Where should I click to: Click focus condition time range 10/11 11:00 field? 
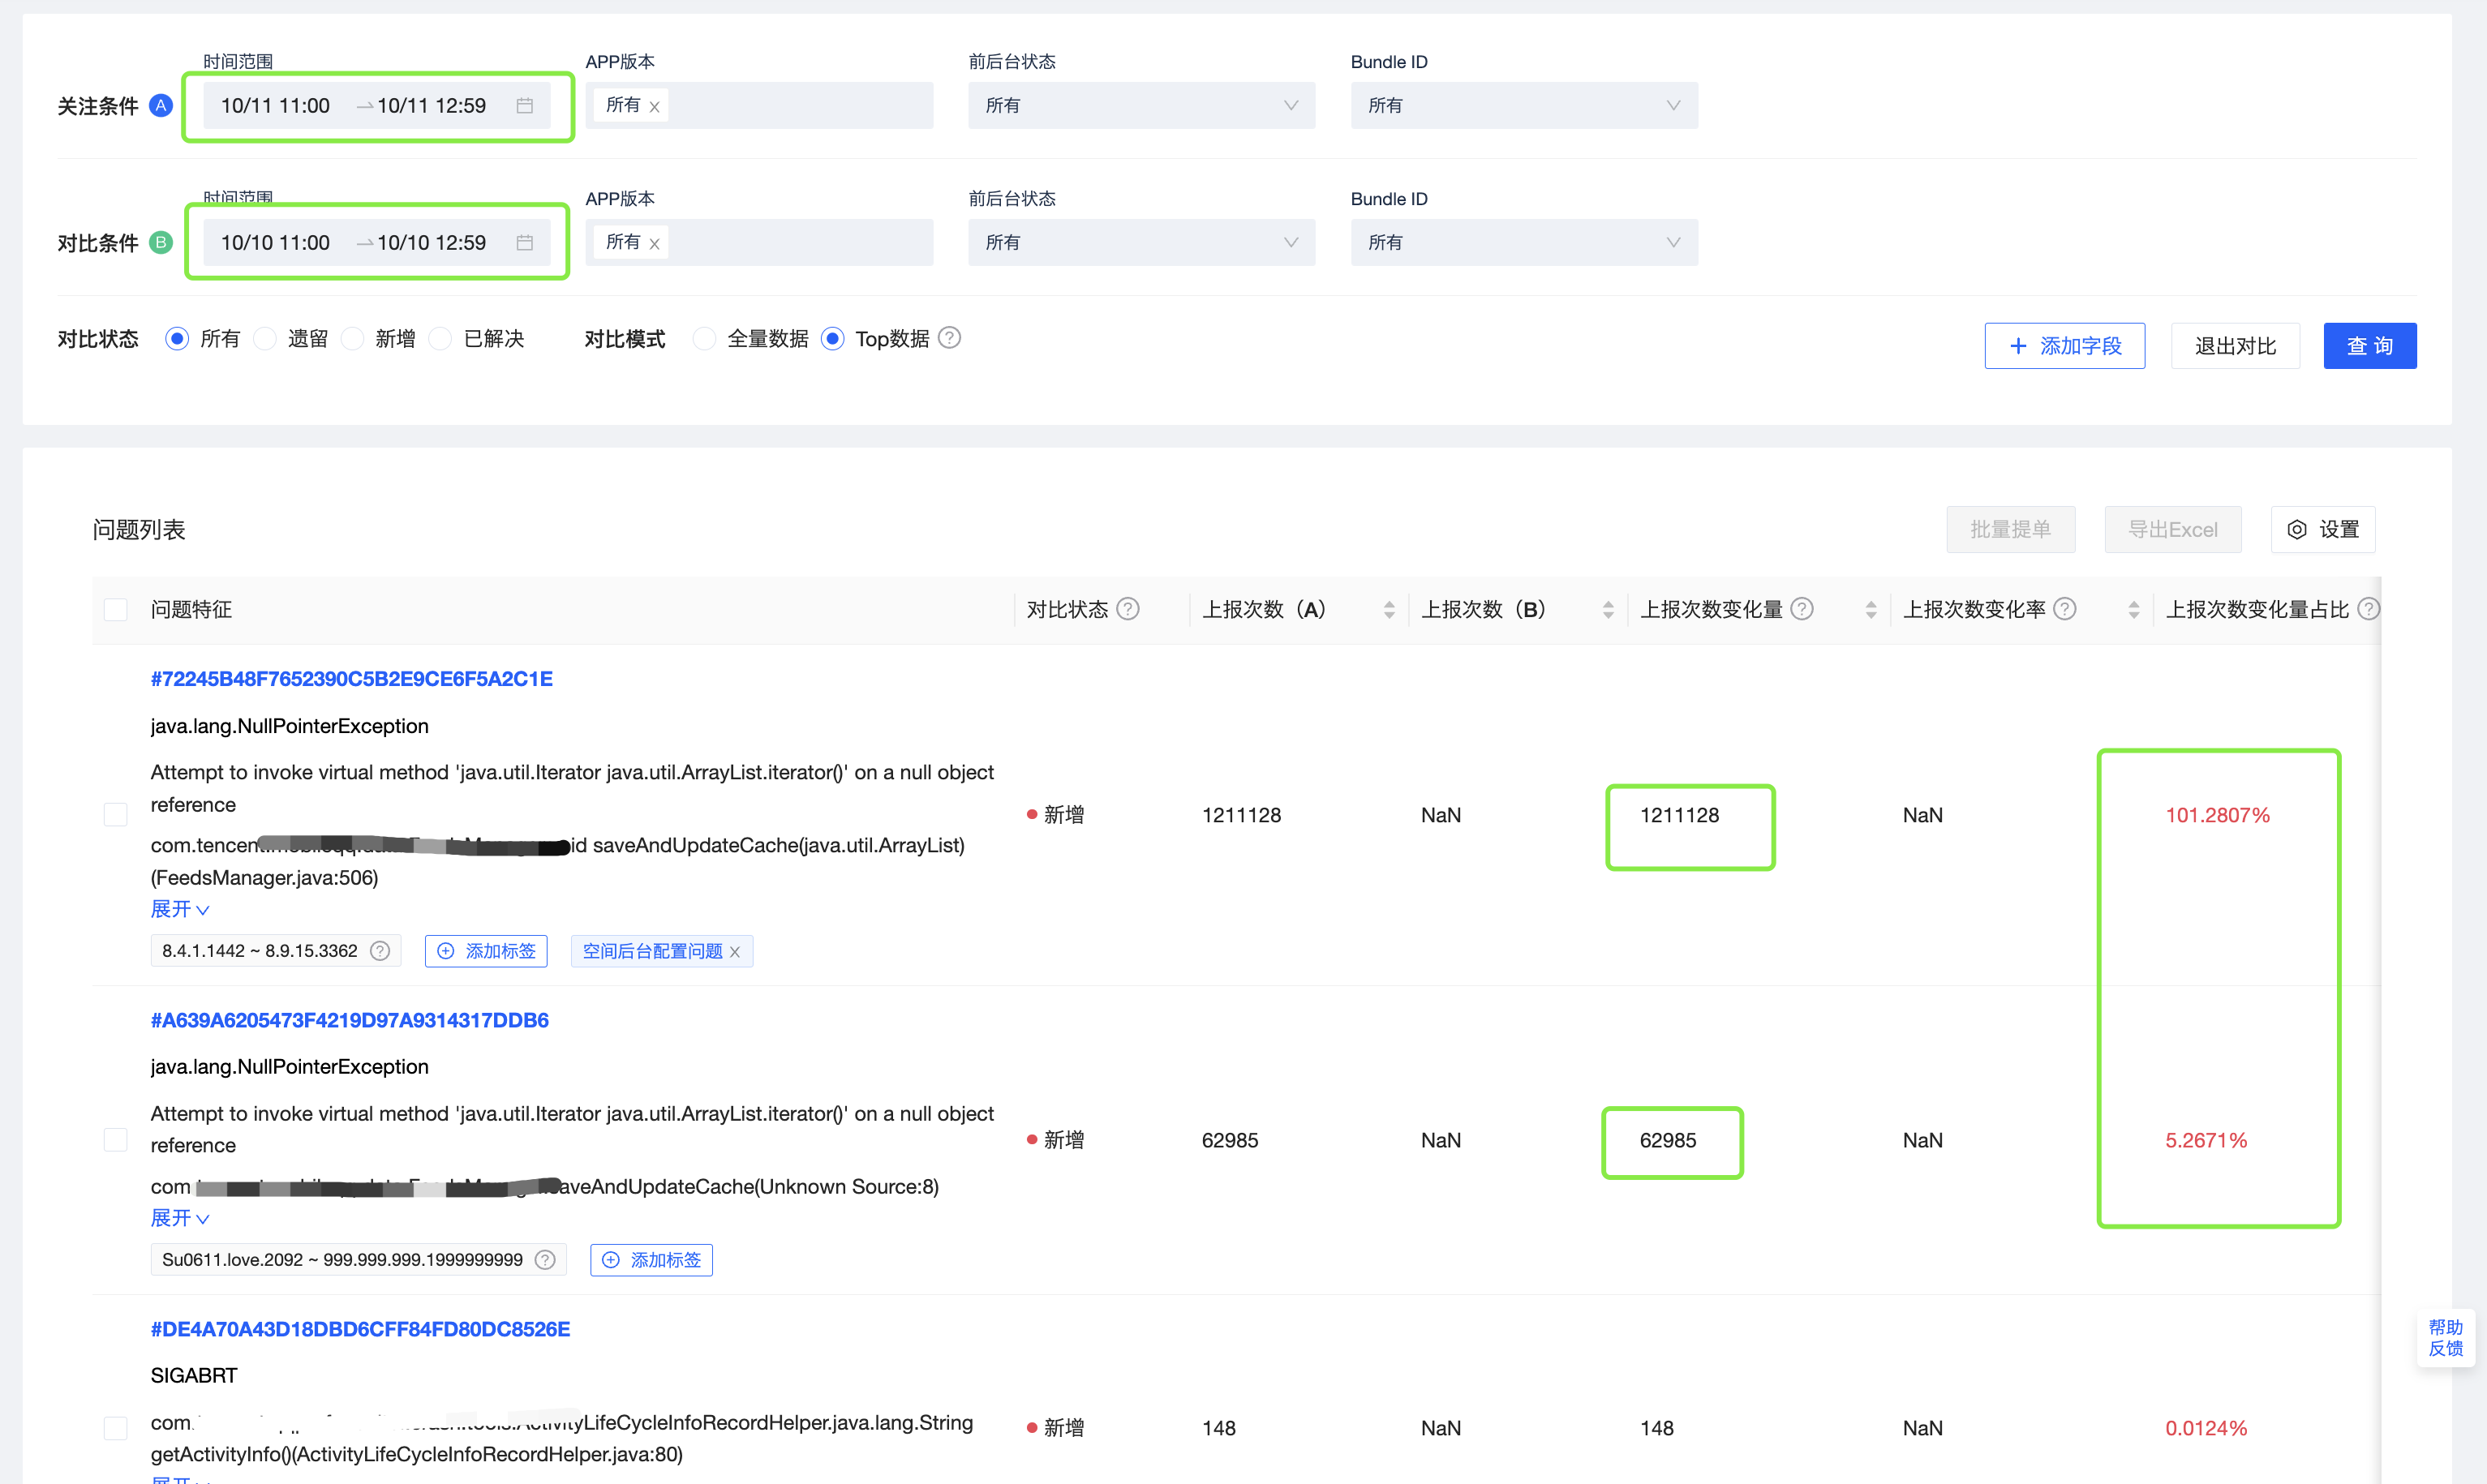(377, 106)
